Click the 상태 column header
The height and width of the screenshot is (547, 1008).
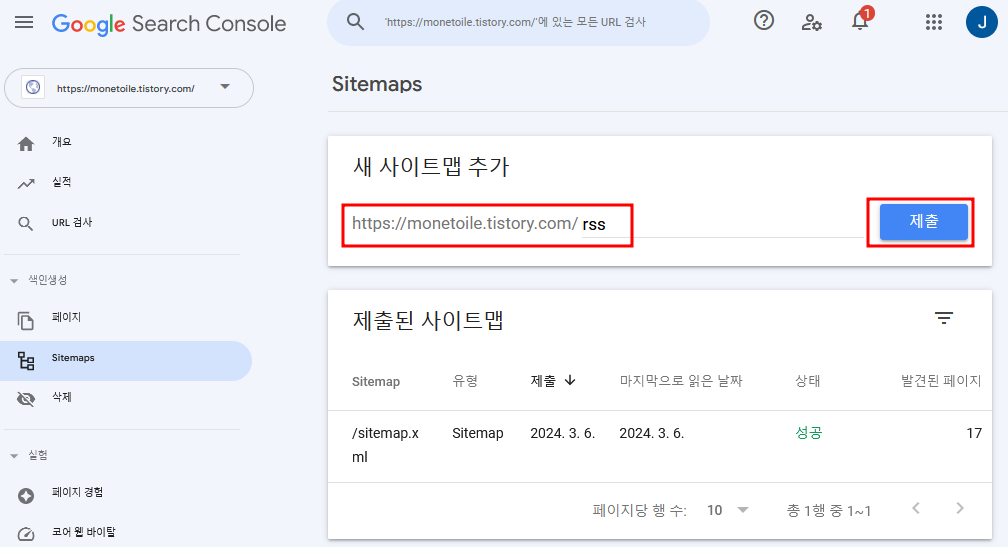[808, 381]
